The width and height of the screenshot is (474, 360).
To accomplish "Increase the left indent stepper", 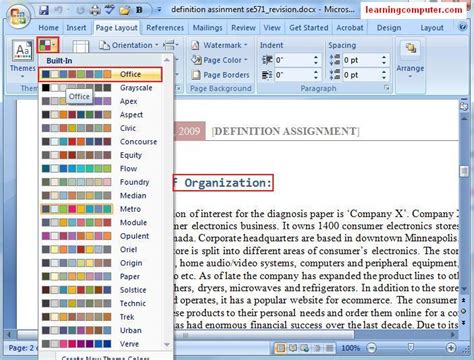I will pos(316,57).
